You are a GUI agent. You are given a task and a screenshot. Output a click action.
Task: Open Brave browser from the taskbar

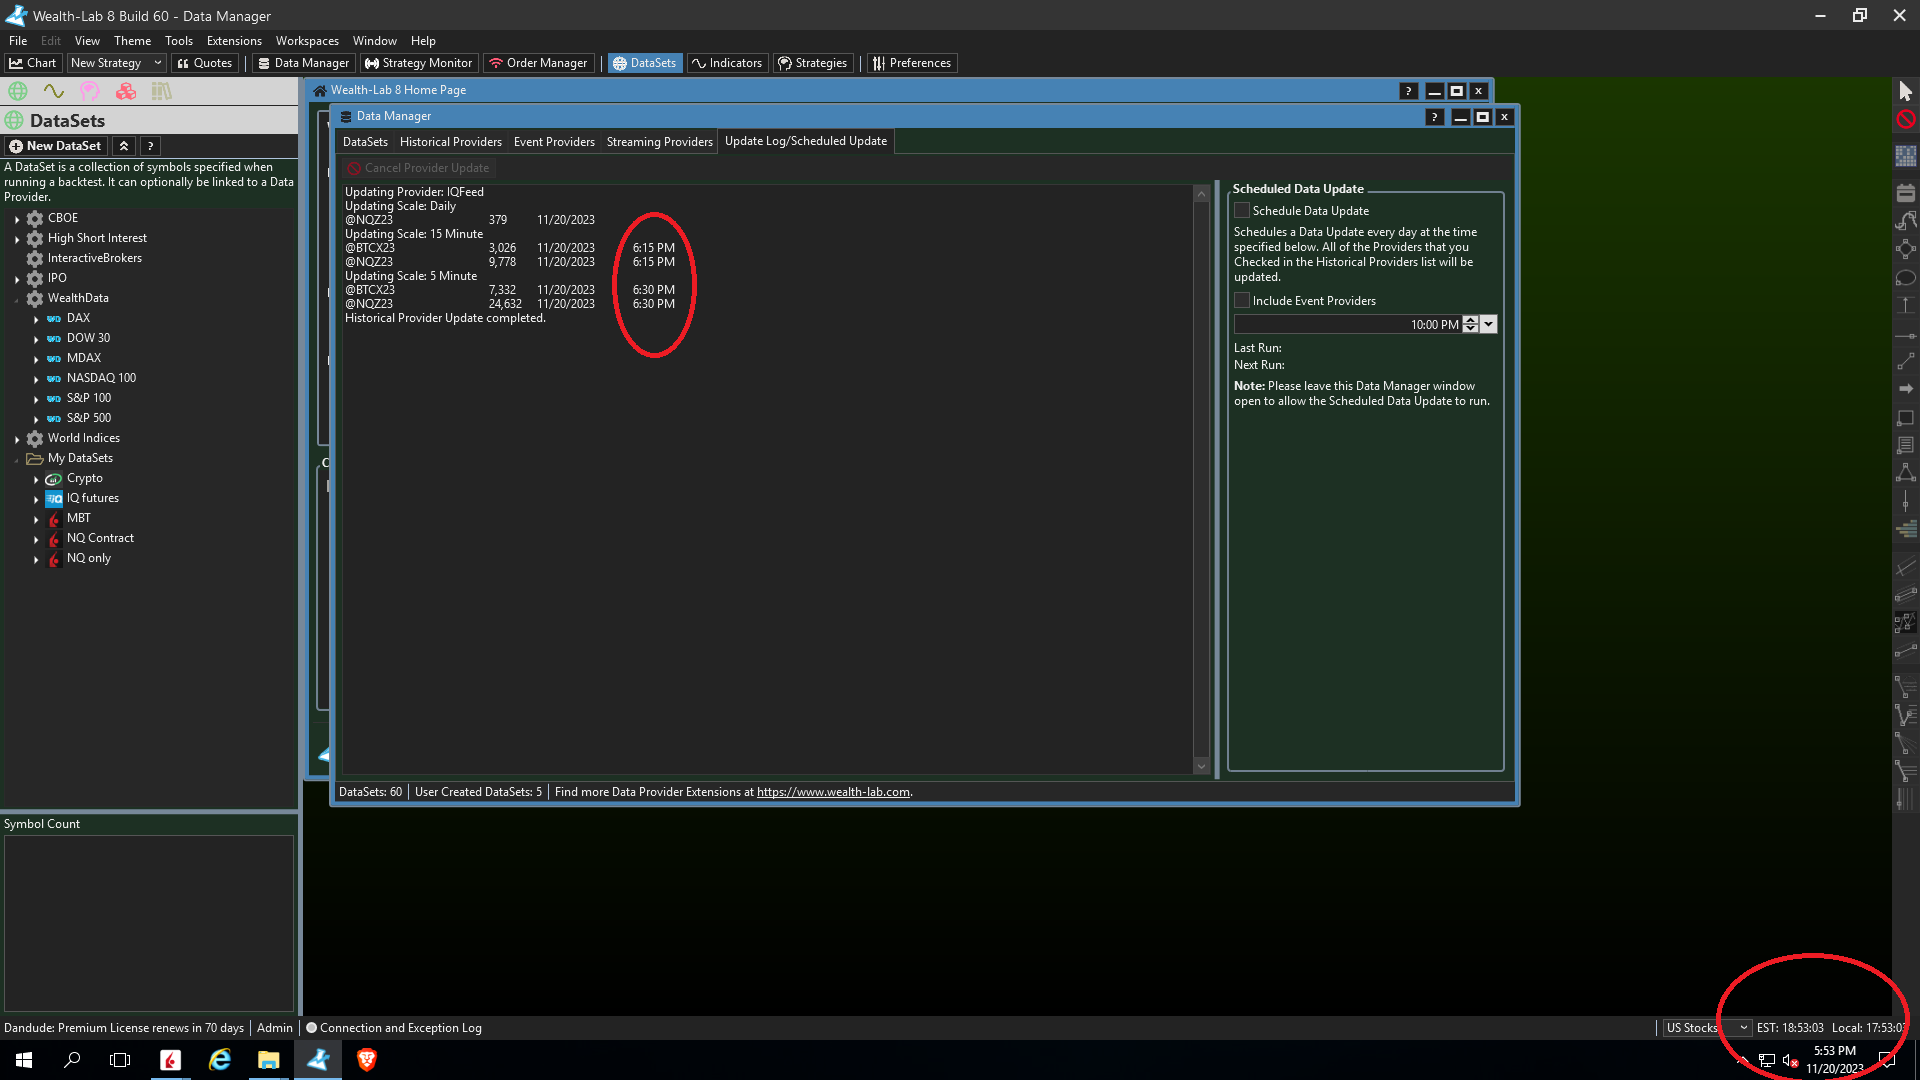tap(366, 1060)
